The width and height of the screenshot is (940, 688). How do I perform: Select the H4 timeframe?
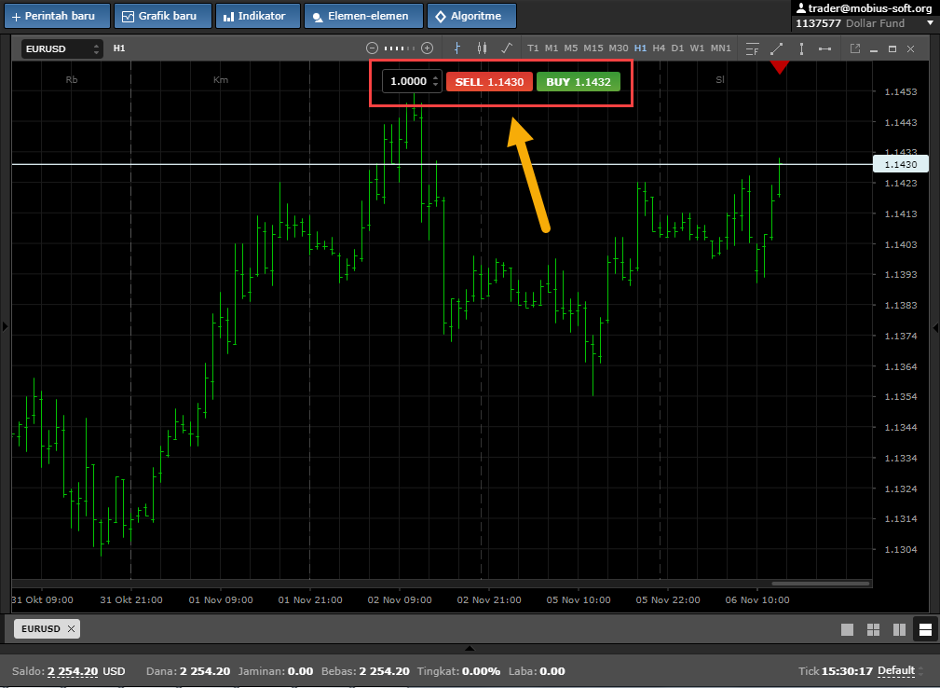659,49
